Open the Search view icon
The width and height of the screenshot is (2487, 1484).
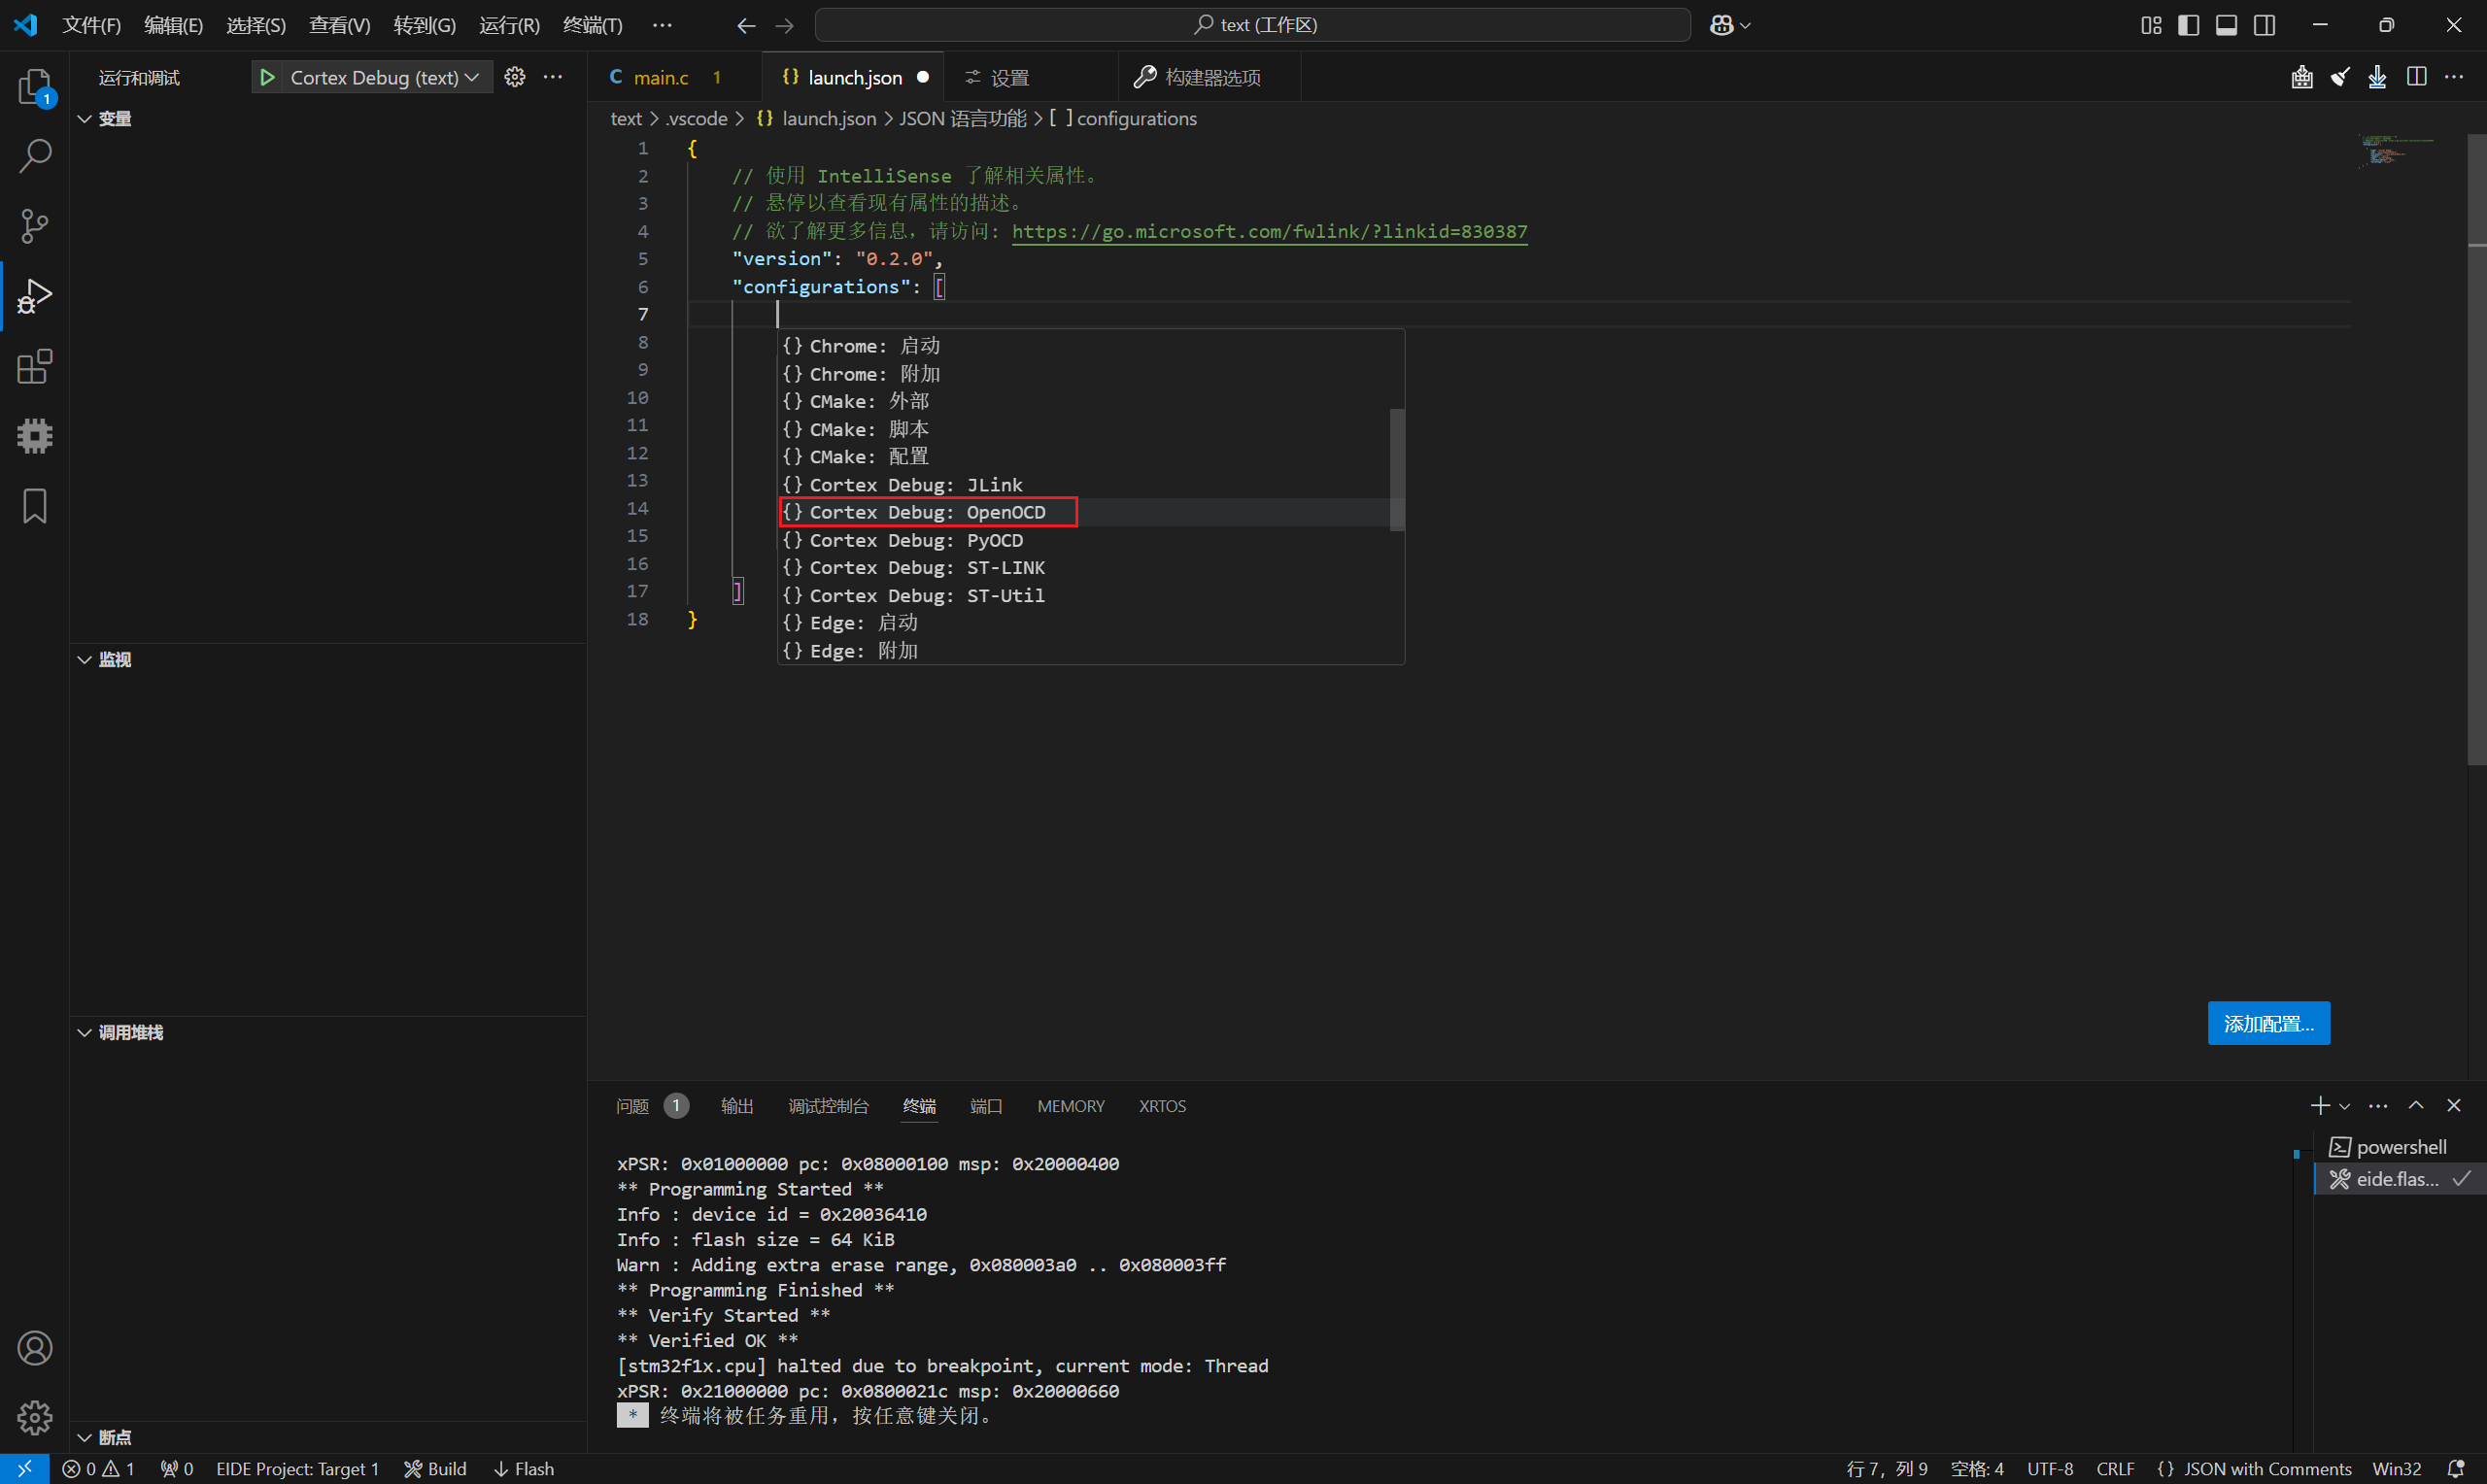35,156
